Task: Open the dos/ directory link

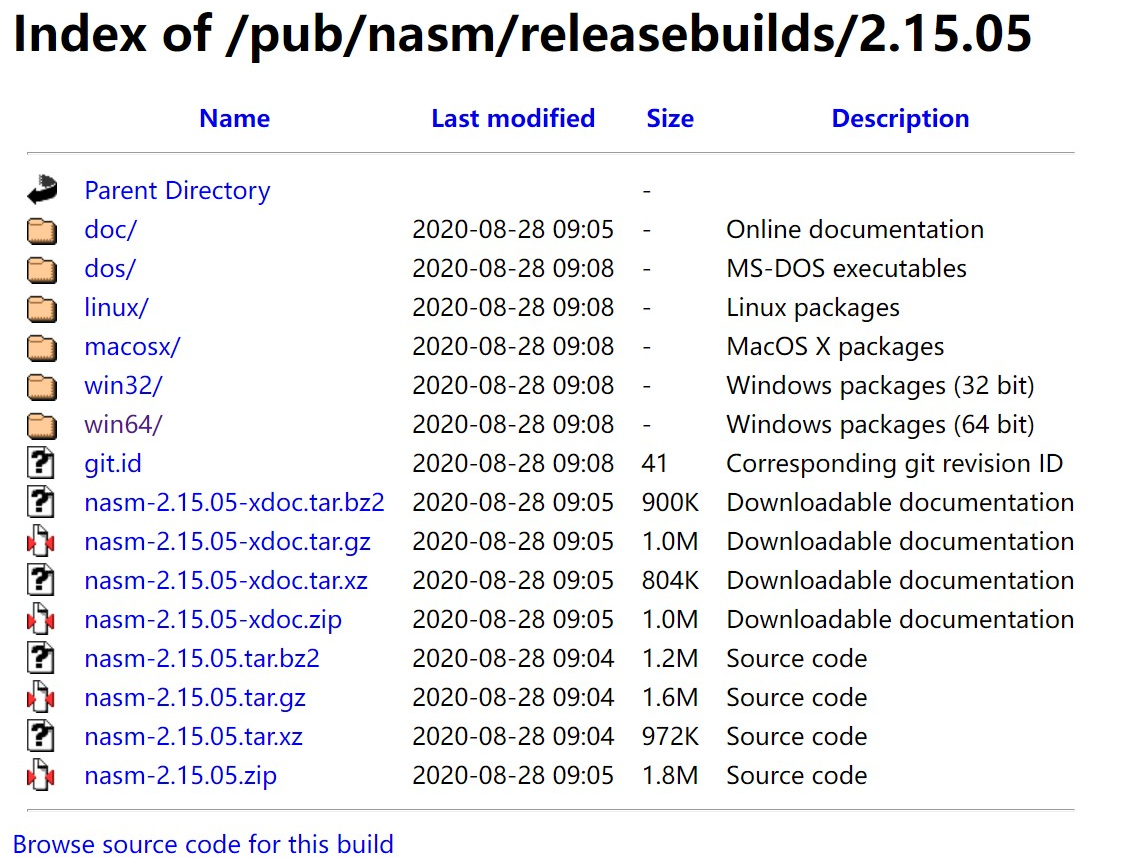Action: (x=110, y=269)
